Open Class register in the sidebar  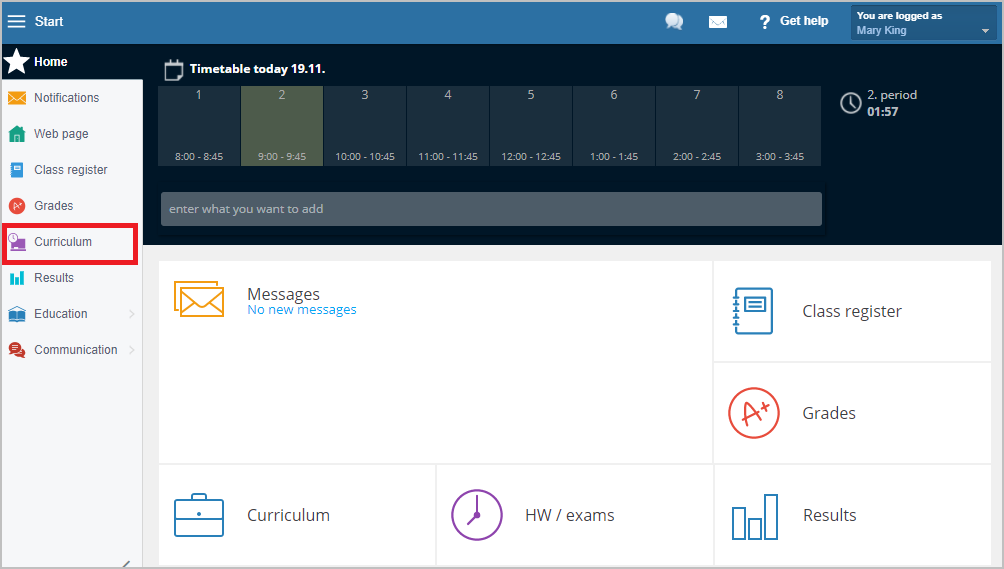tap(72, 170)
